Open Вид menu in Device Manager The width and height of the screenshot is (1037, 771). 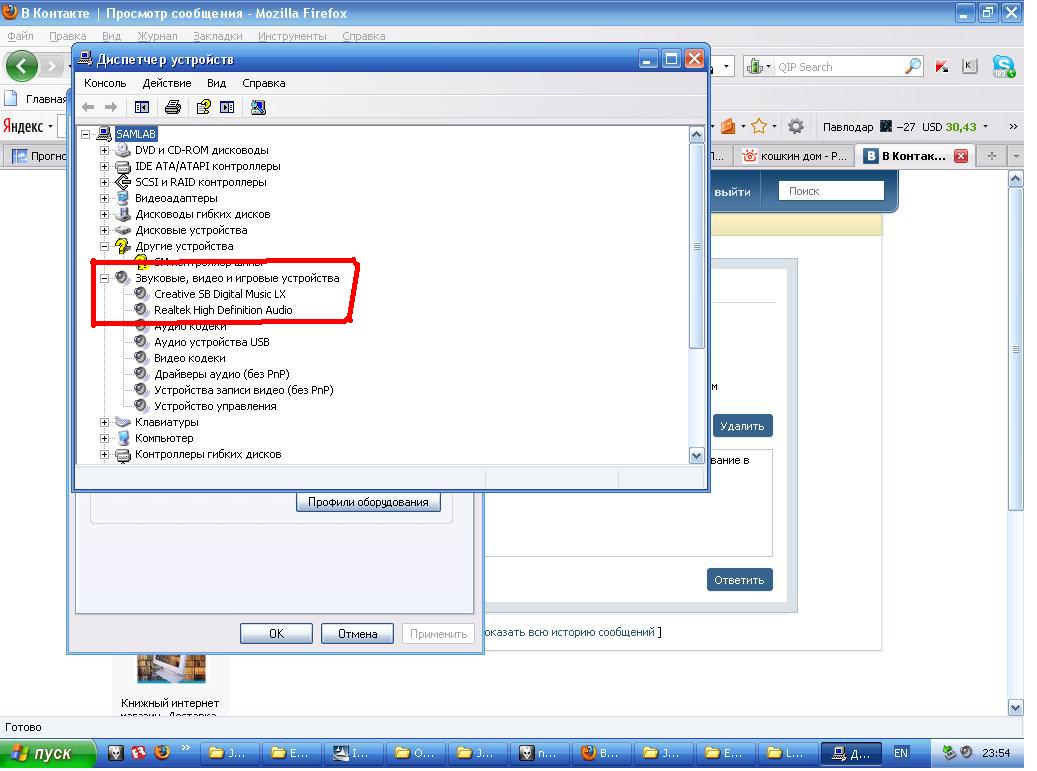216,83
